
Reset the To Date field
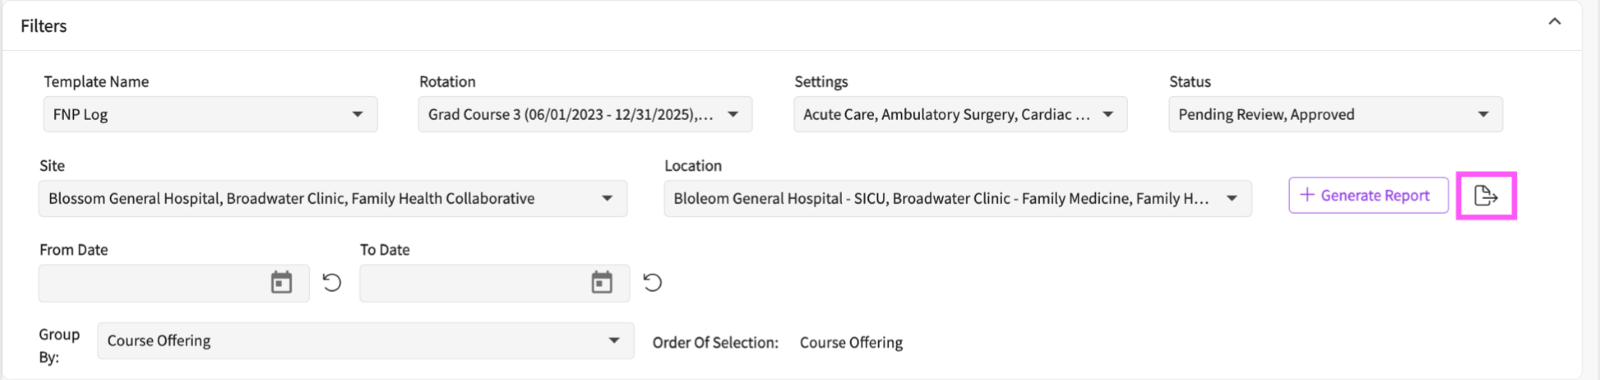[x=652, y=283]
